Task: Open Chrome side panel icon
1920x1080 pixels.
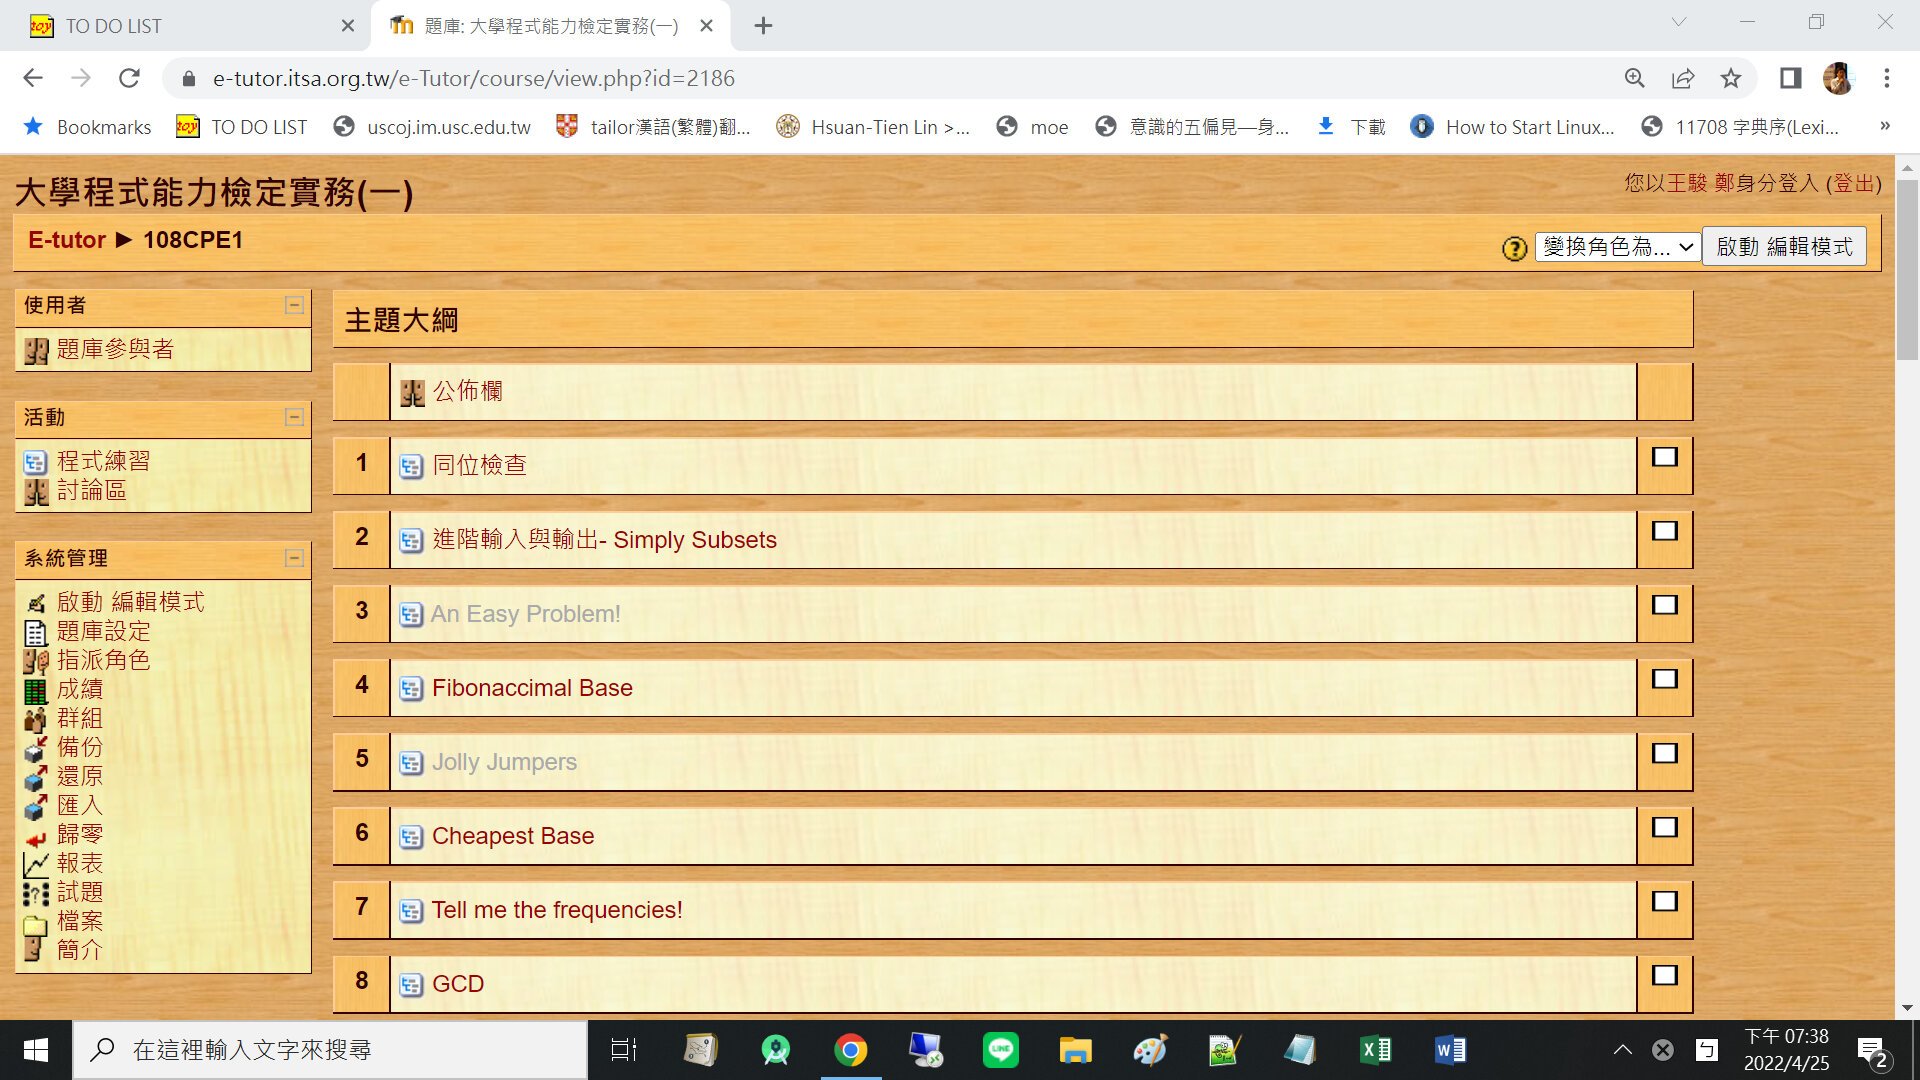Action: 1790,78
